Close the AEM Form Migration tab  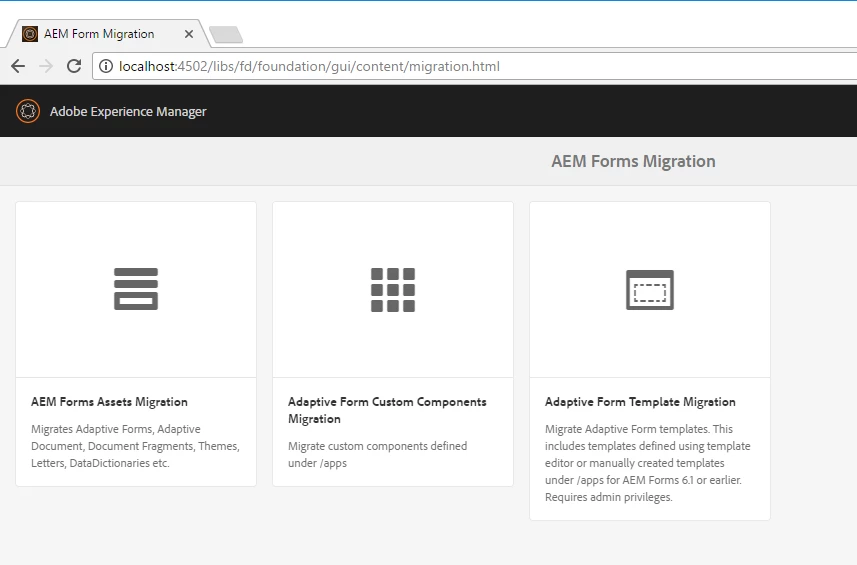[x=189, y=34]
